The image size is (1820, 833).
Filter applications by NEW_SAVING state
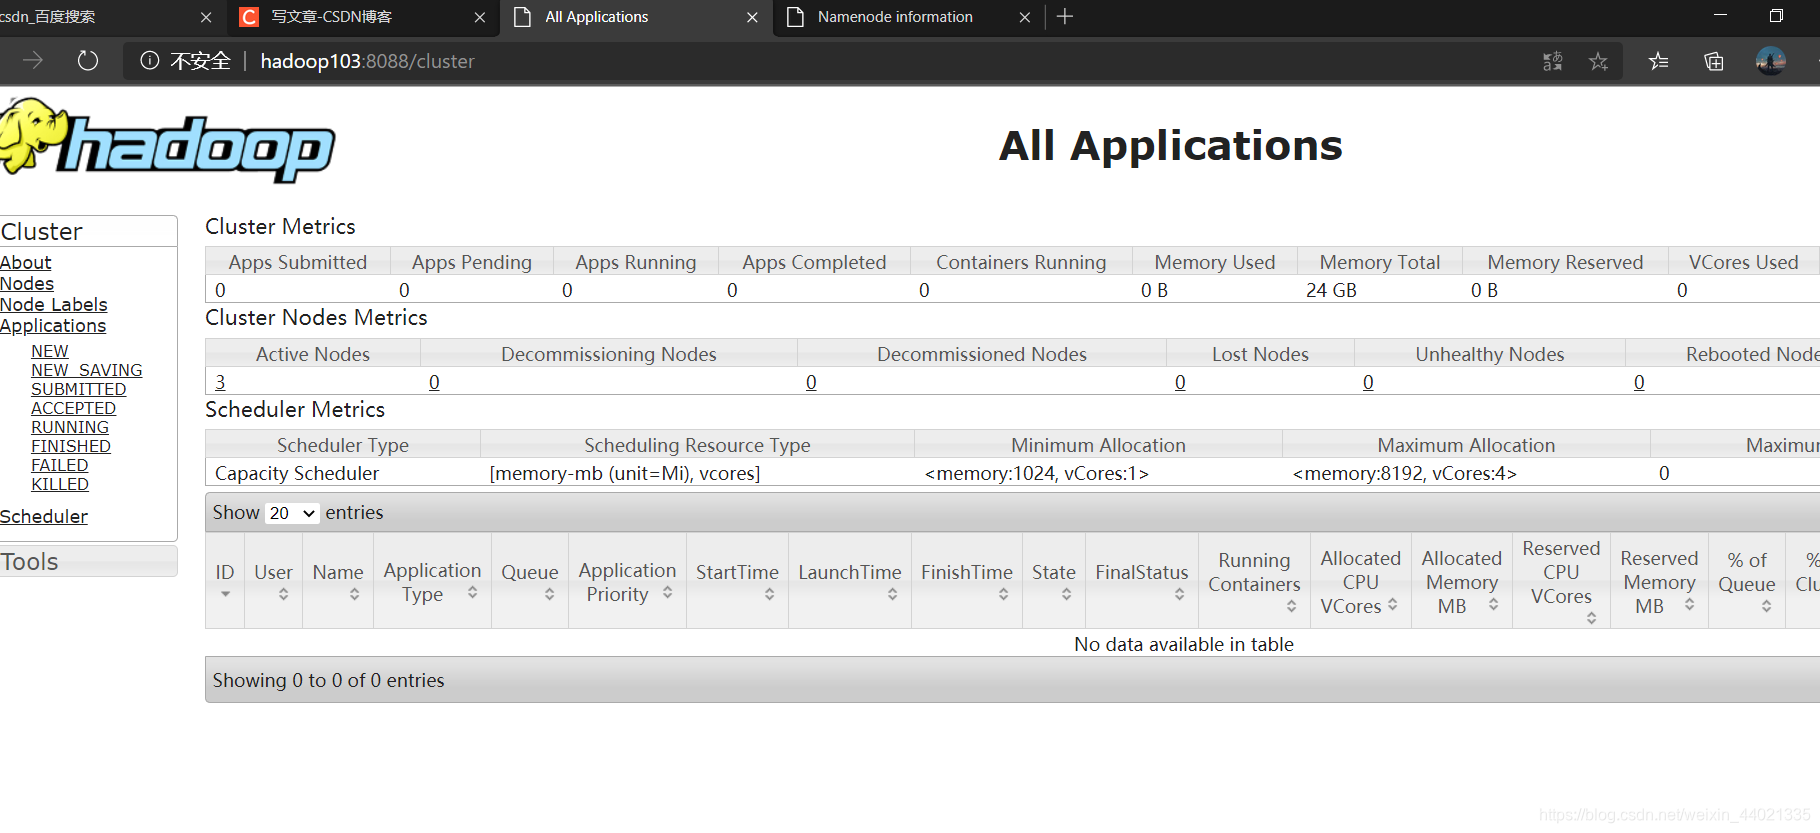86,370
